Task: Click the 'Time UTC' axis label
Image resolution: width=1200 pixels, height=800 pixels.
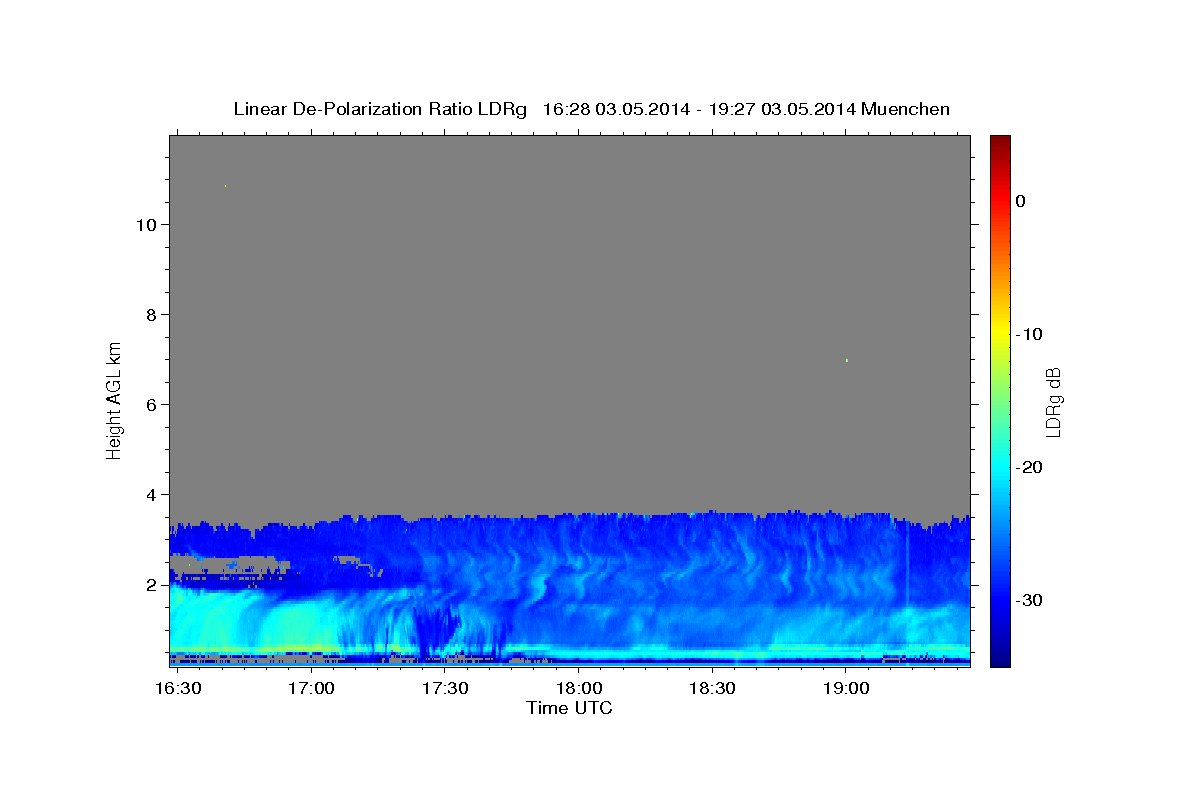Action: point(569,708)
